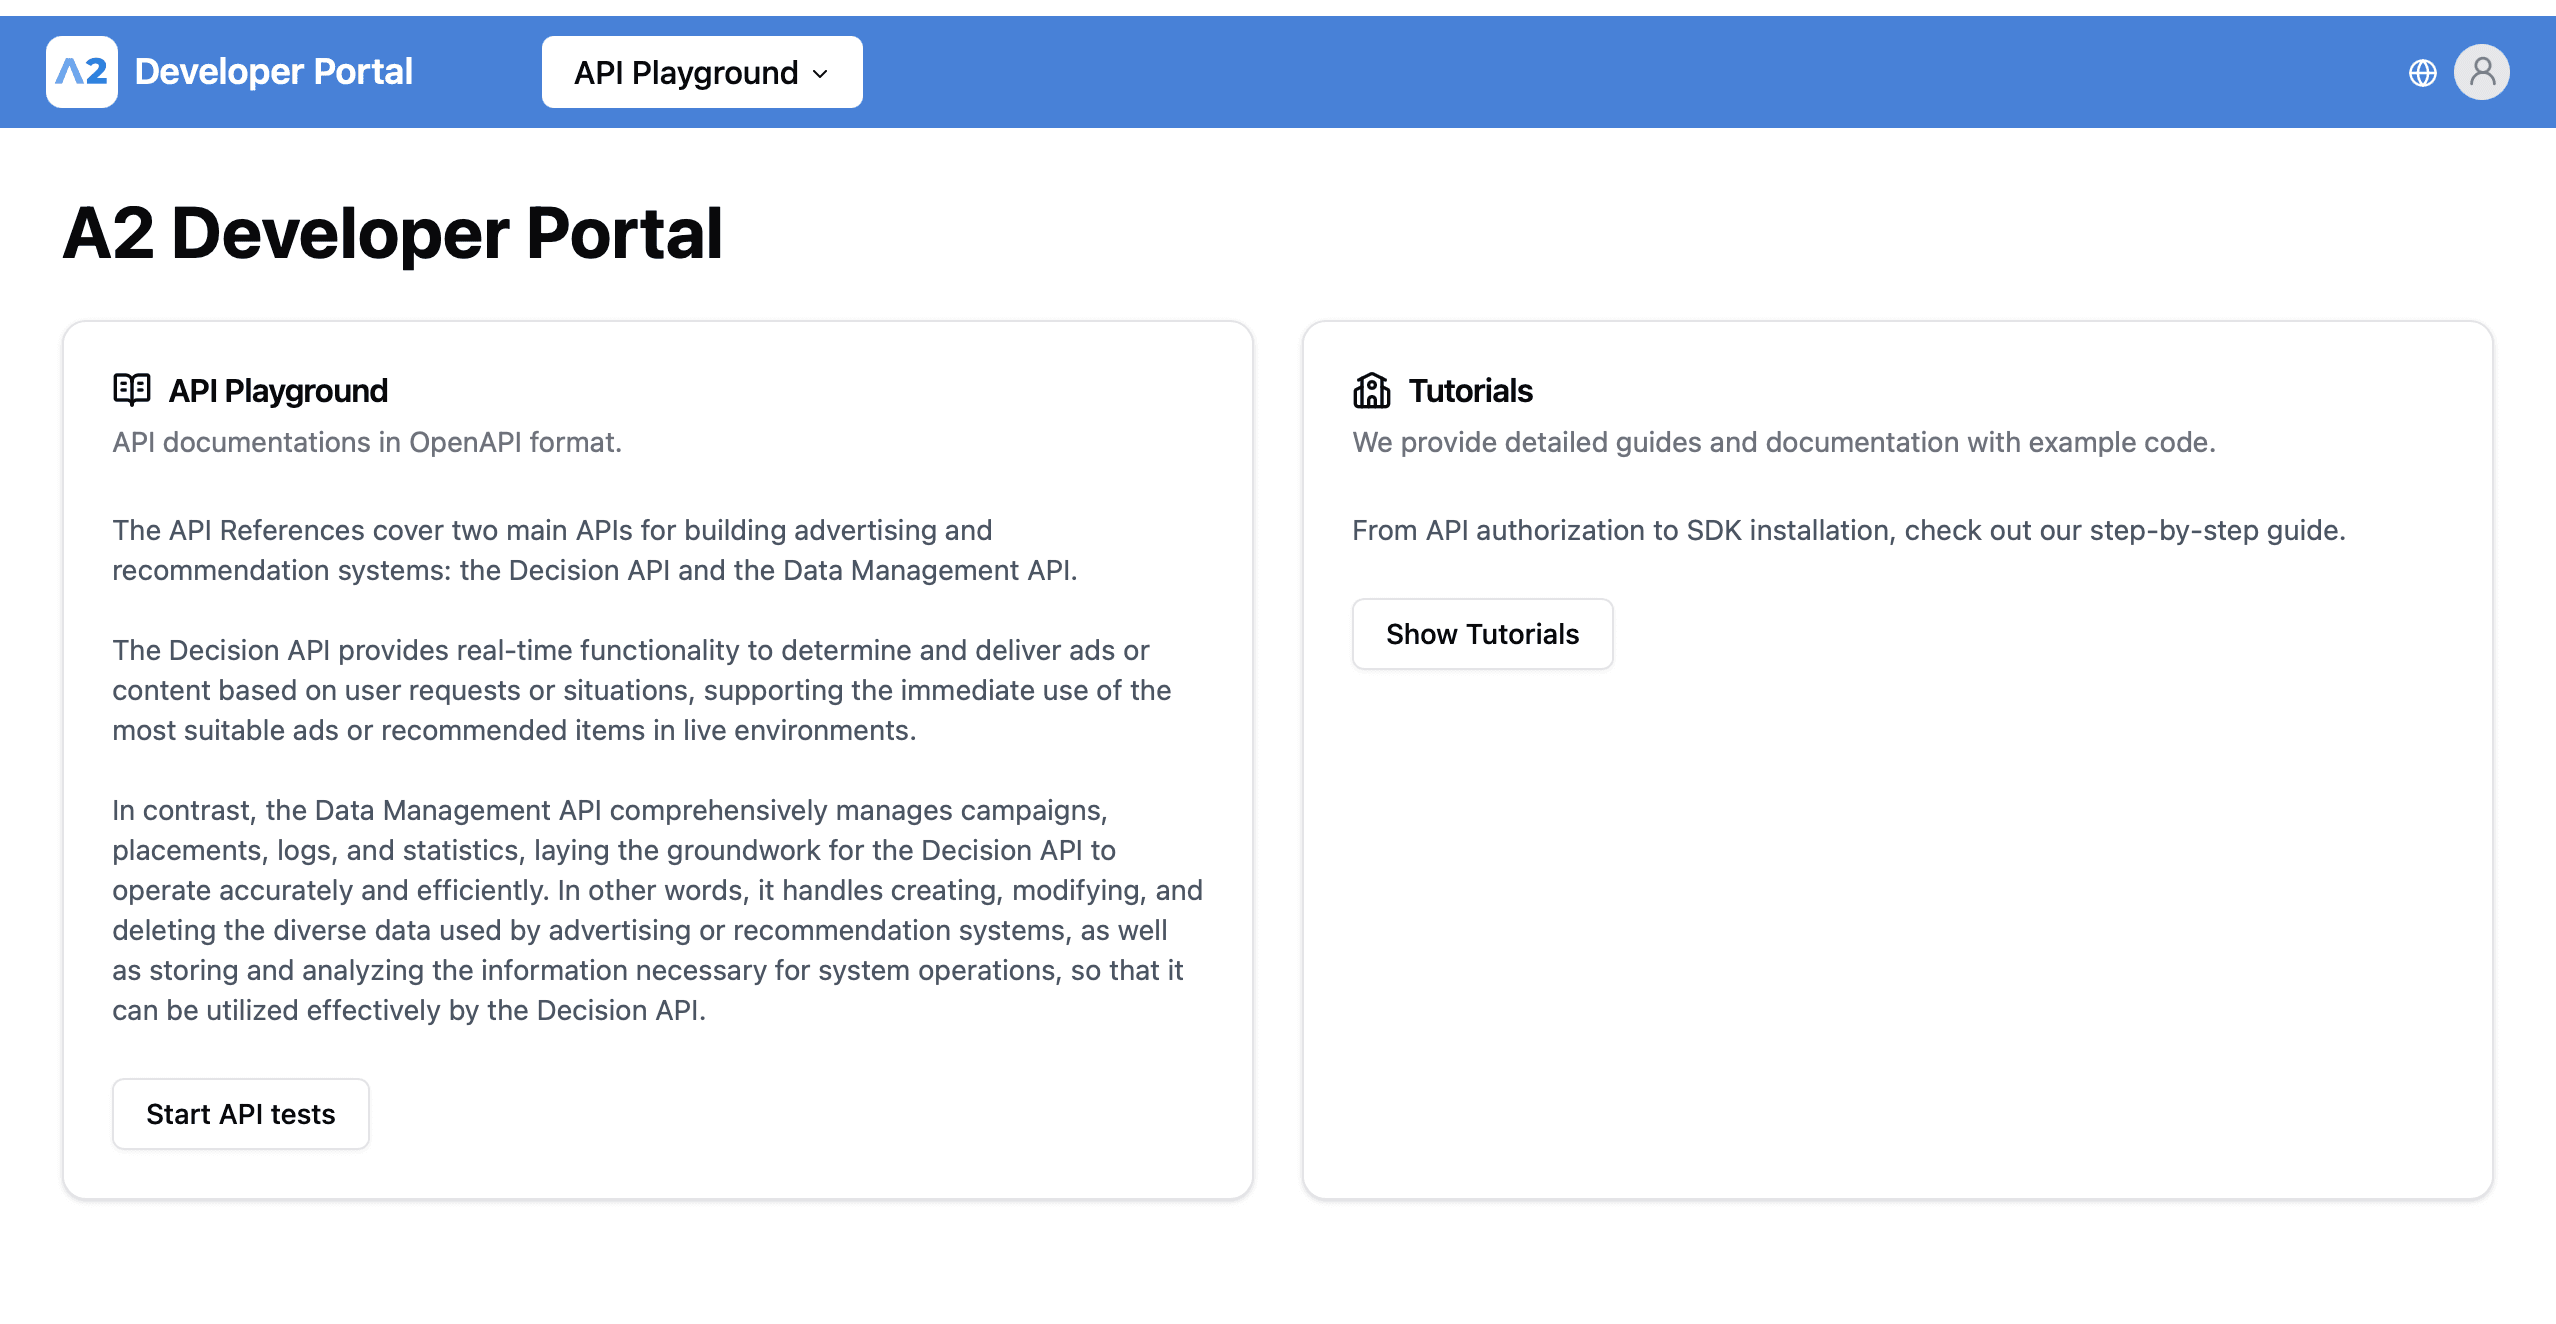Click the user profile avatar icon

(x=2483, y=71)
